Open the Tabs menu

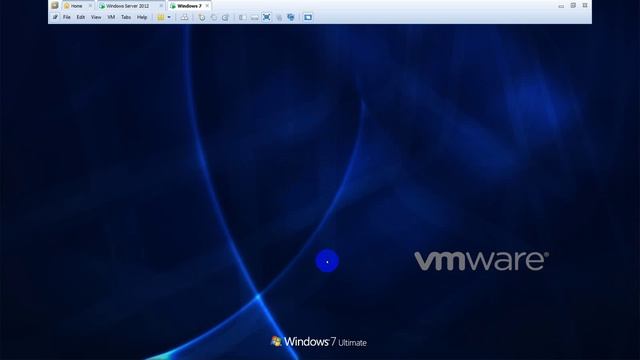(126, 17)
